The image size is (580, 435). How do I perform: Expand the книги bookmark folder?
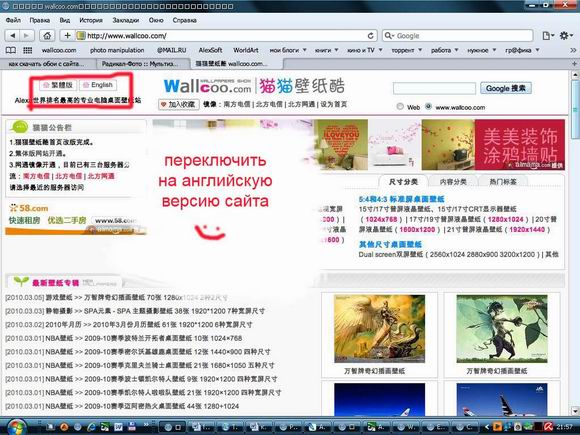tap(326, 50)
